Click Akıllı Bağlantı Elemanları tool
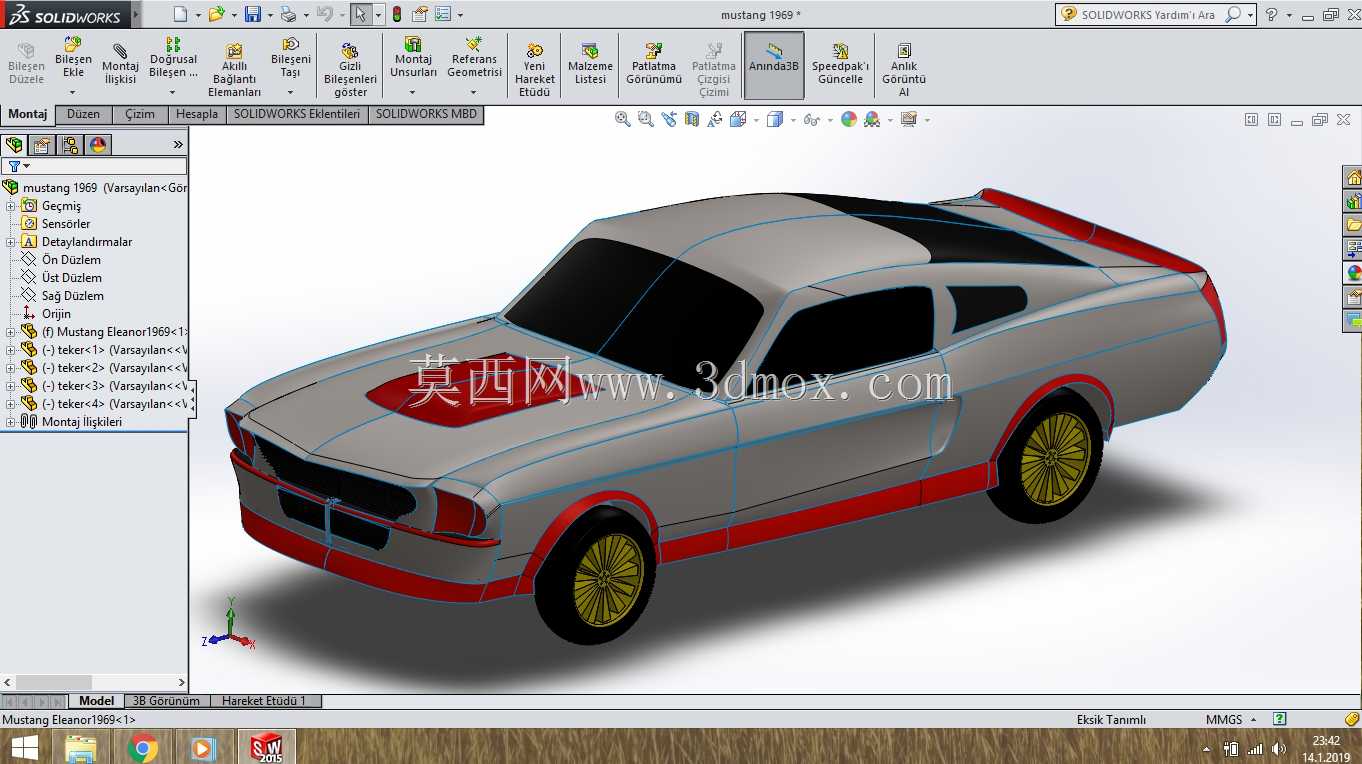The image size is (1362, 764). (x=234, y=70)
